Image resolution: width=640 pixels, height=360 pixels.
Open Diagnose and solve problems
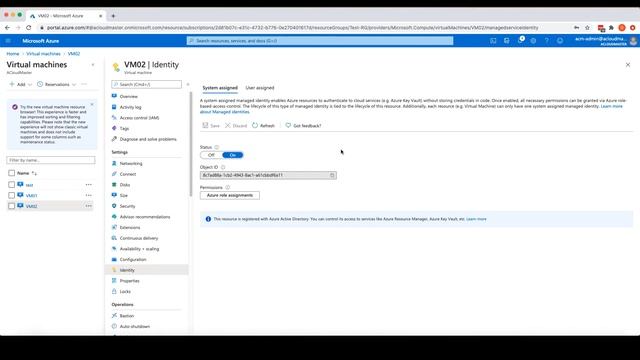pyautogui.click(x=148, y=139)
